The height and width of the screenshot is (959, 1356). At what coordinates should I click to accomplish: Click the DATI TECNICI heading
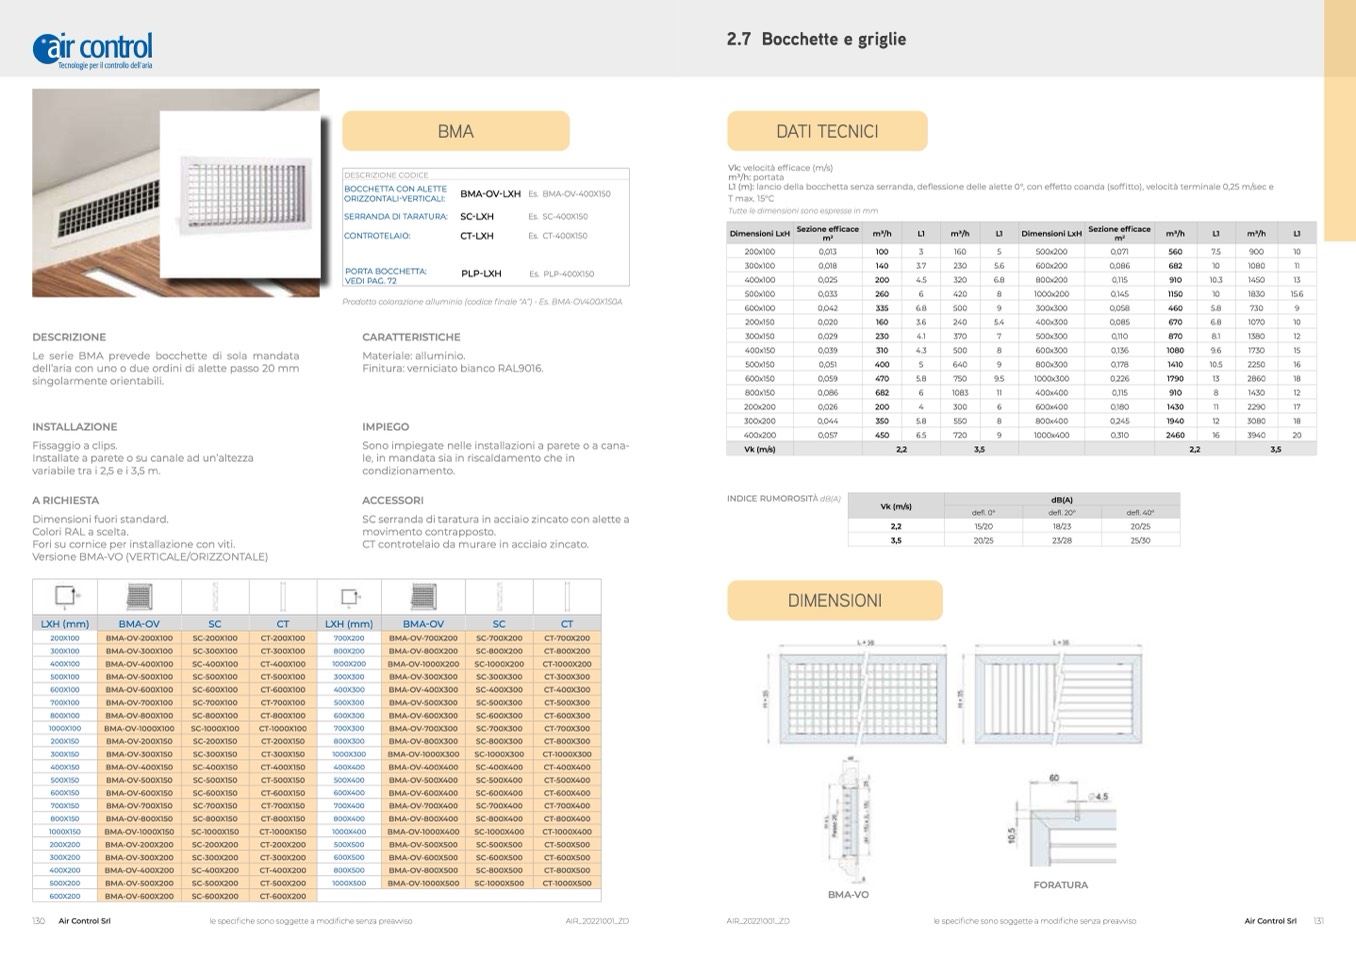[827, 131]
